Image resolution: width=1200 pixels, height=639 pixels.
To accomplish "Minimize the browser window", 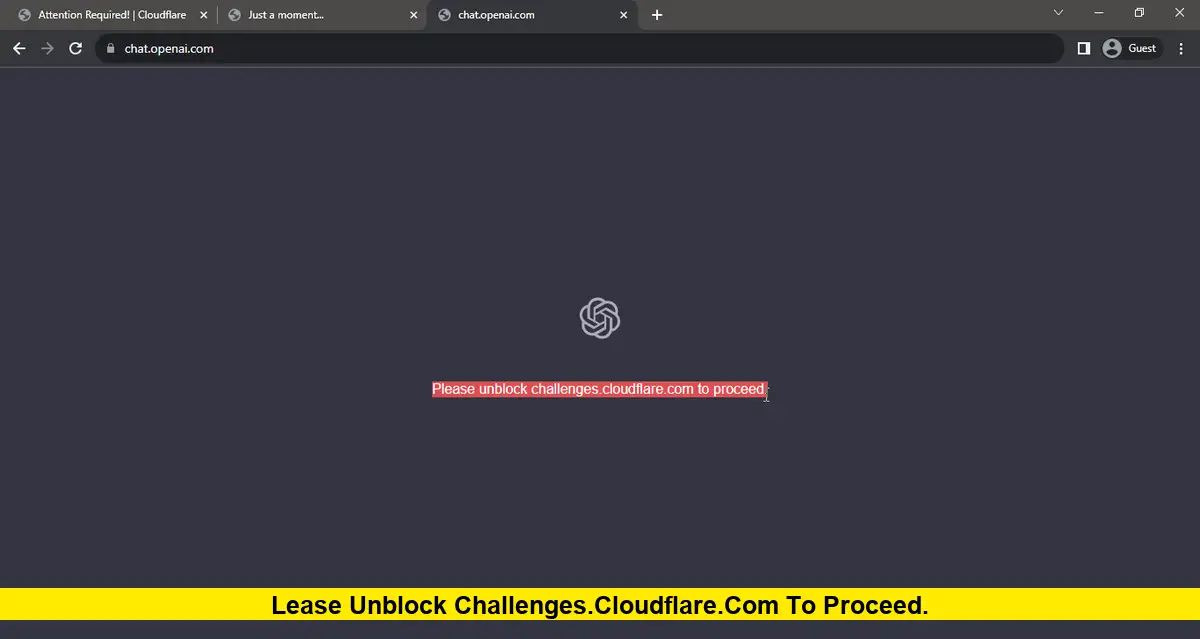I will point(1099,13).
